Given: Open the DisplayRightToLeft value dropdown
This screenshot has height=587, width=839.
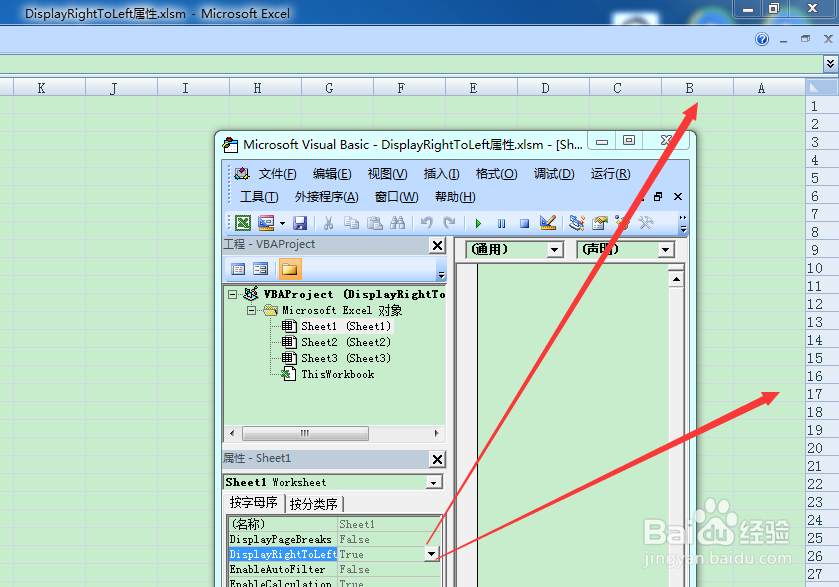Looking at the screenshot, I should coord(431,554).
